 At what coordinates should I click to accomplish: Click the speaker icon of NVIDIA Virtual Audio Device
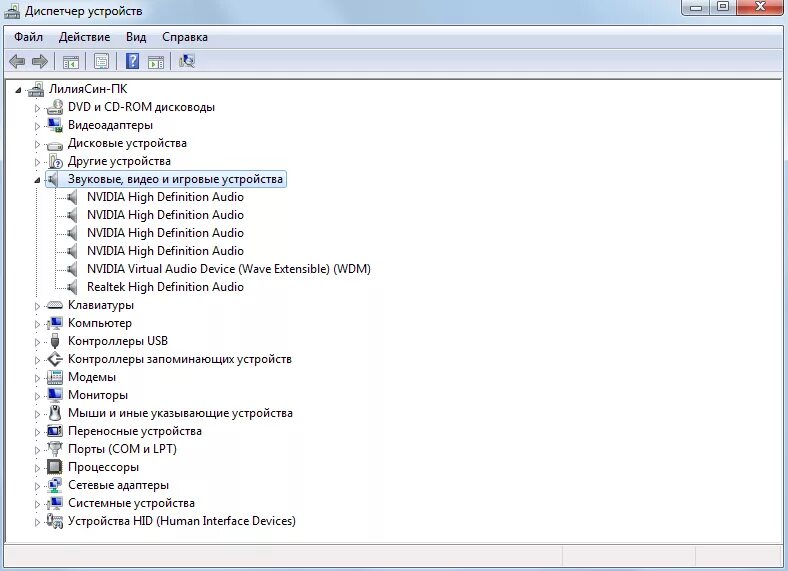point(72,269)
